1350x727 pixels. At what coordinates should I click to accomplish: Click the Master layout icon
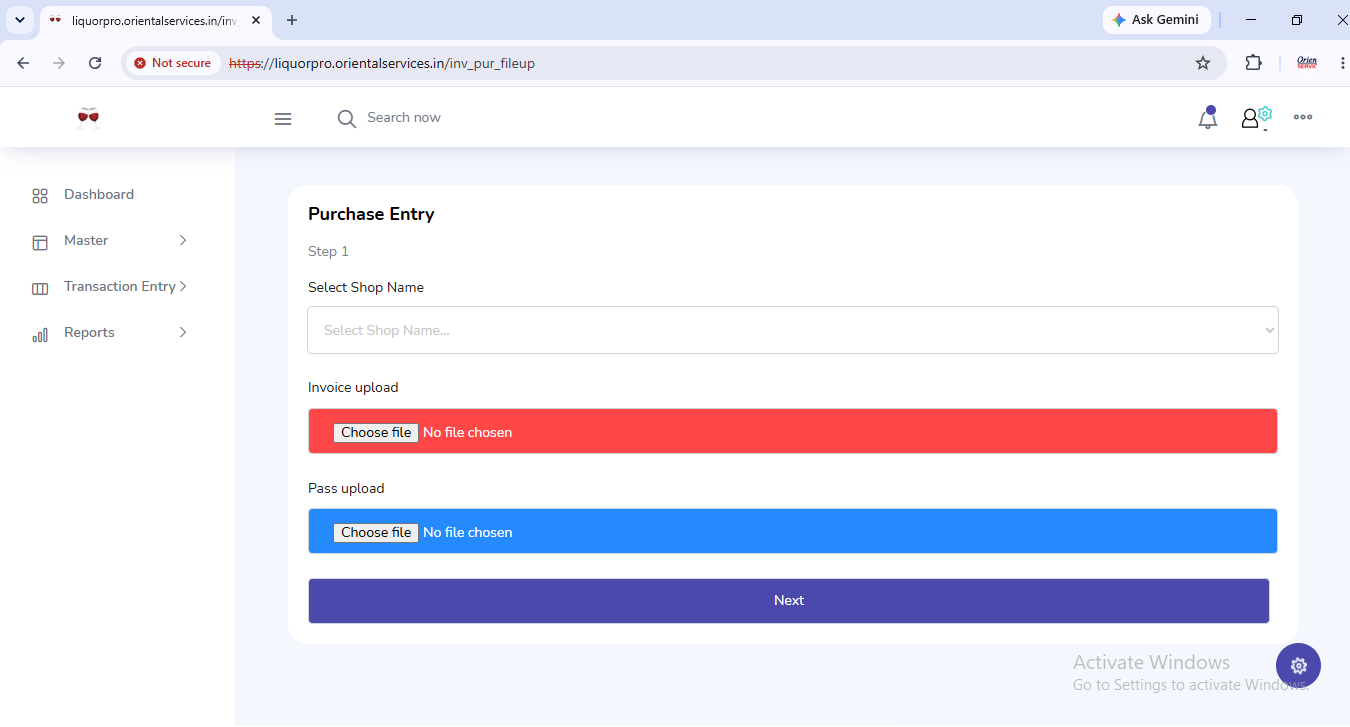[x=40, y=242]
